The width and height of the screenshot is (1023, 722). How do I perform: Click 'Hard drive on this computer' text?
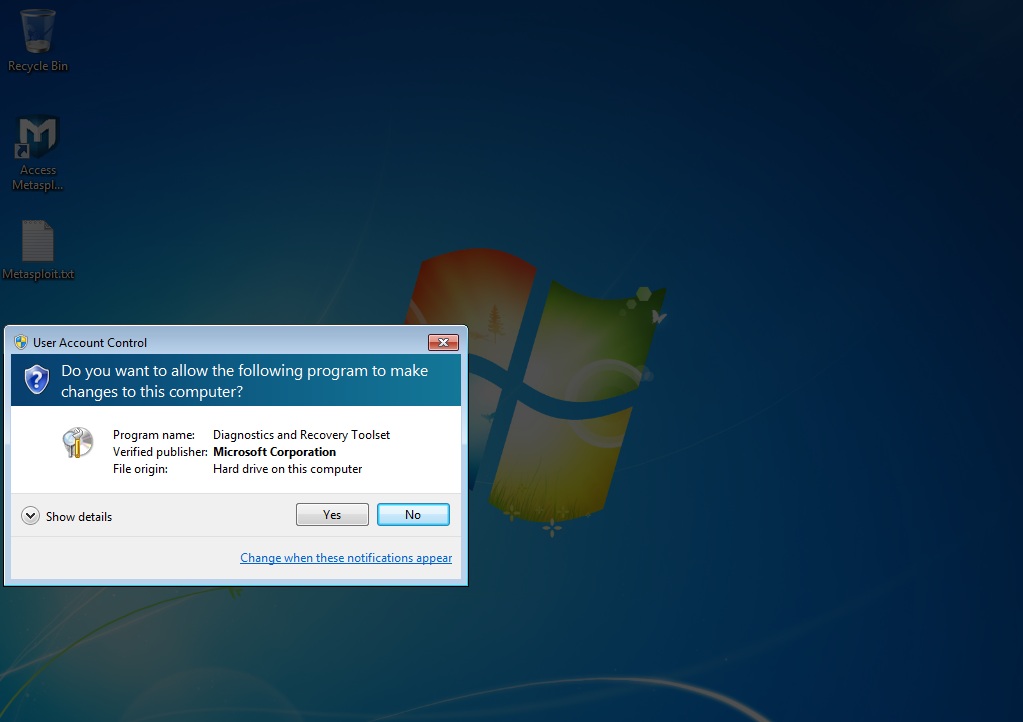pos(288,469)
